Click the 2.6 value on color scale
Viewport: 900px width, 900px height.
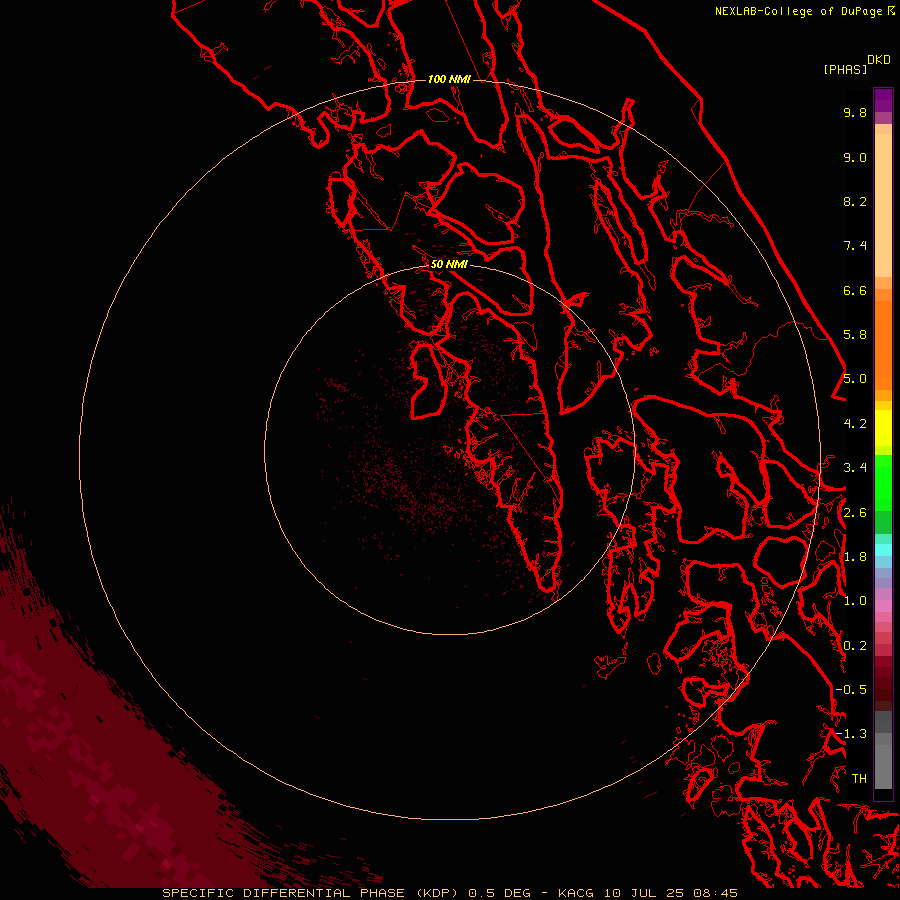point(855,513)
